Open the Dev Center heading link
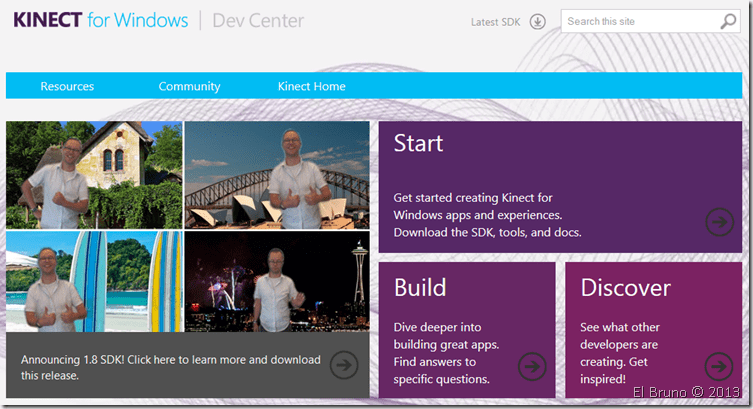This screenshot has width=753, height=409. tap(258, 20)
